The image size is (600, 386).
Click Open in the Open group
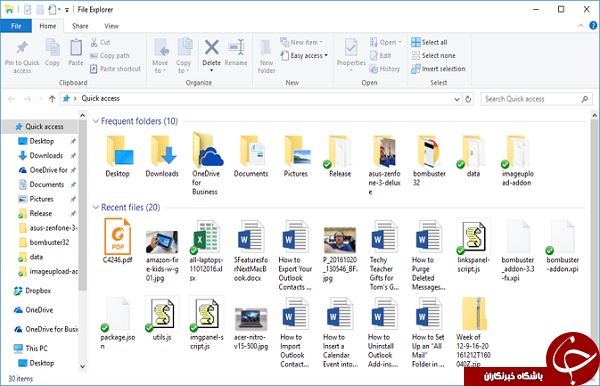point(385,42)
